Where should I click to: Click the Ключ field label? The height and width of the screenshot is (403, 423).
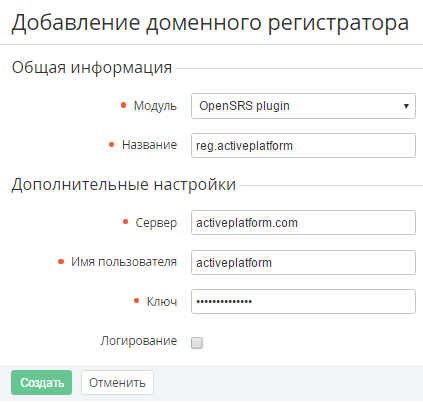pos(162,301)
